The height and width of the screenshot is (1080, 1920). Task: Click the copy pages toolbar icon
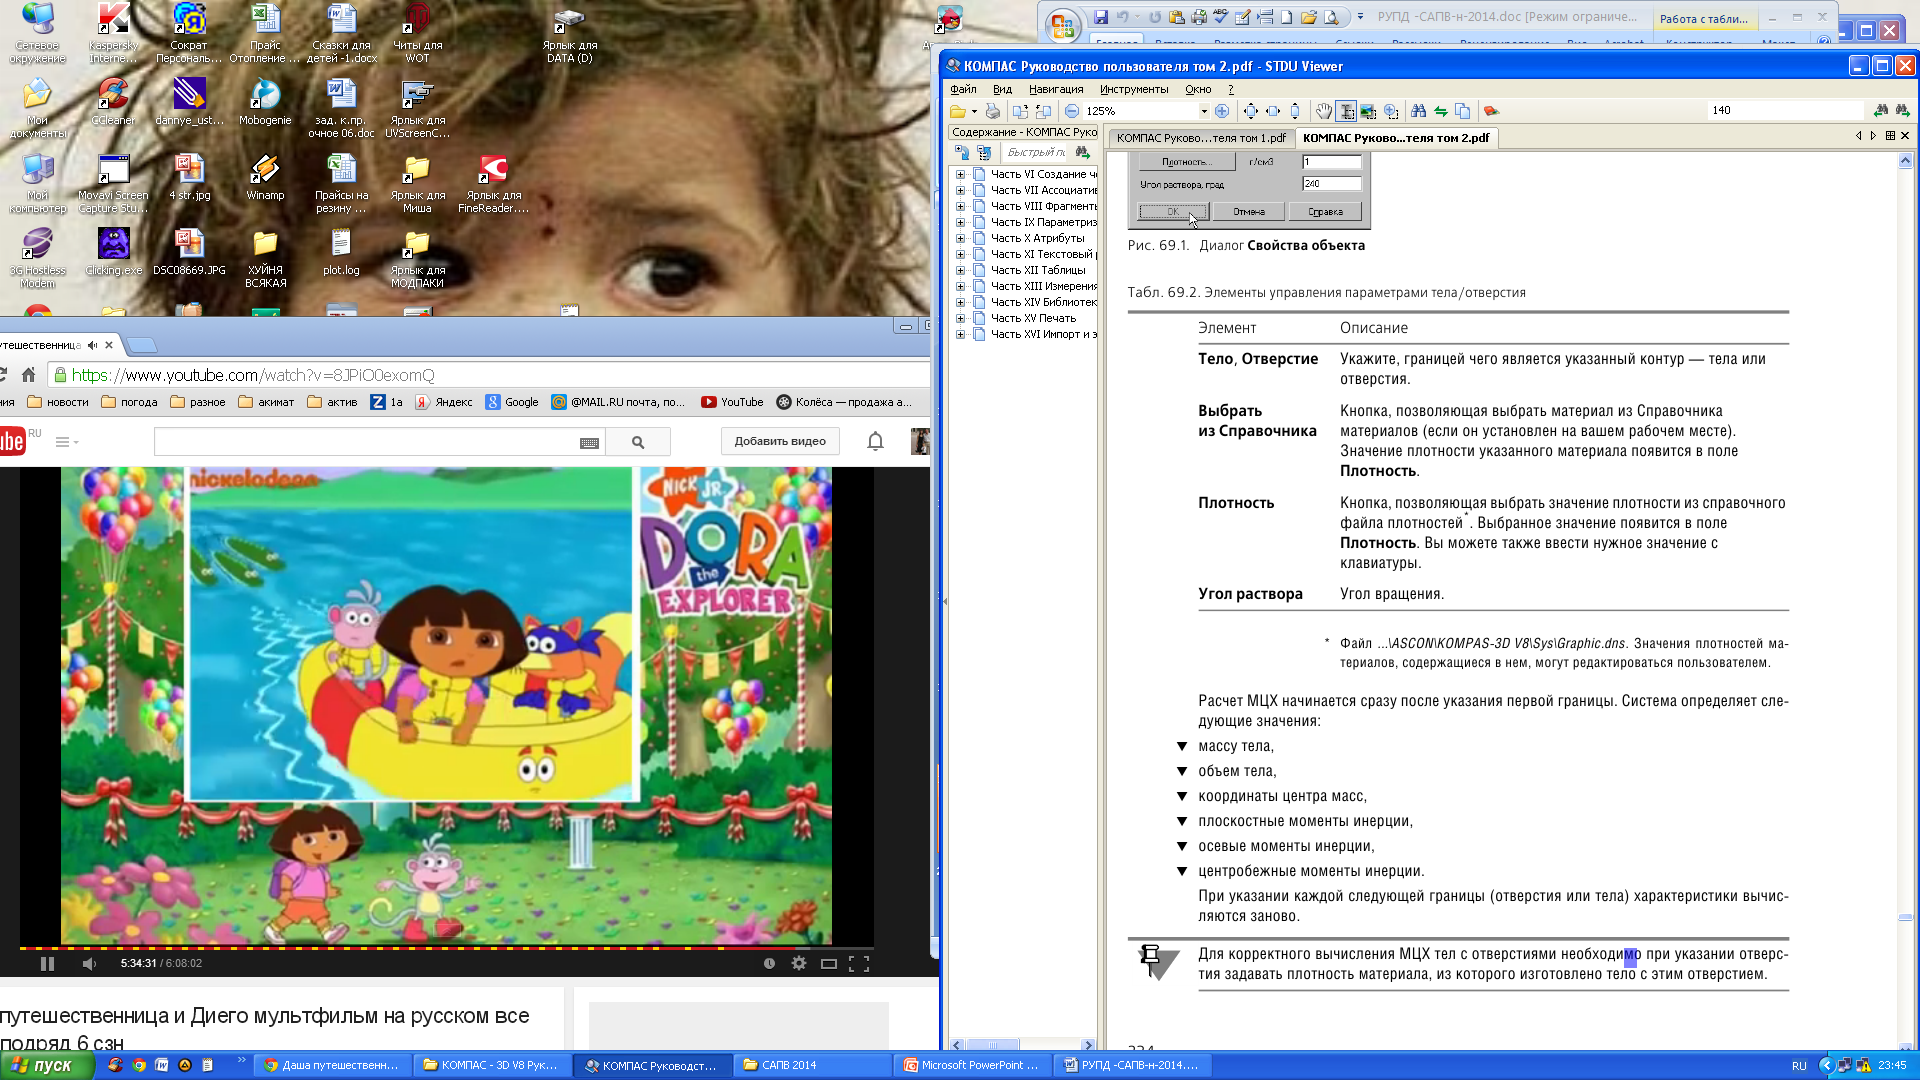[x=1463, y=111]
